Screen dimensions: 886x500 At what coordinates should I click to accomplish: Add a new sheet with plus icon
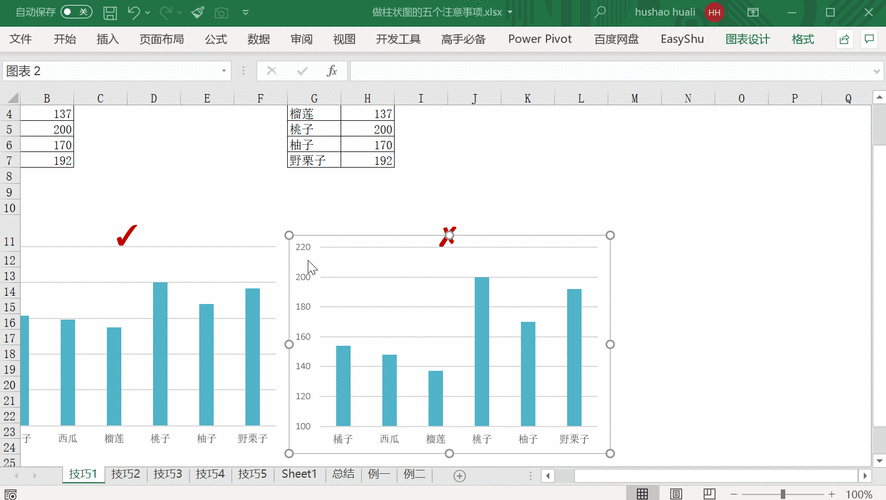[432, 475]
